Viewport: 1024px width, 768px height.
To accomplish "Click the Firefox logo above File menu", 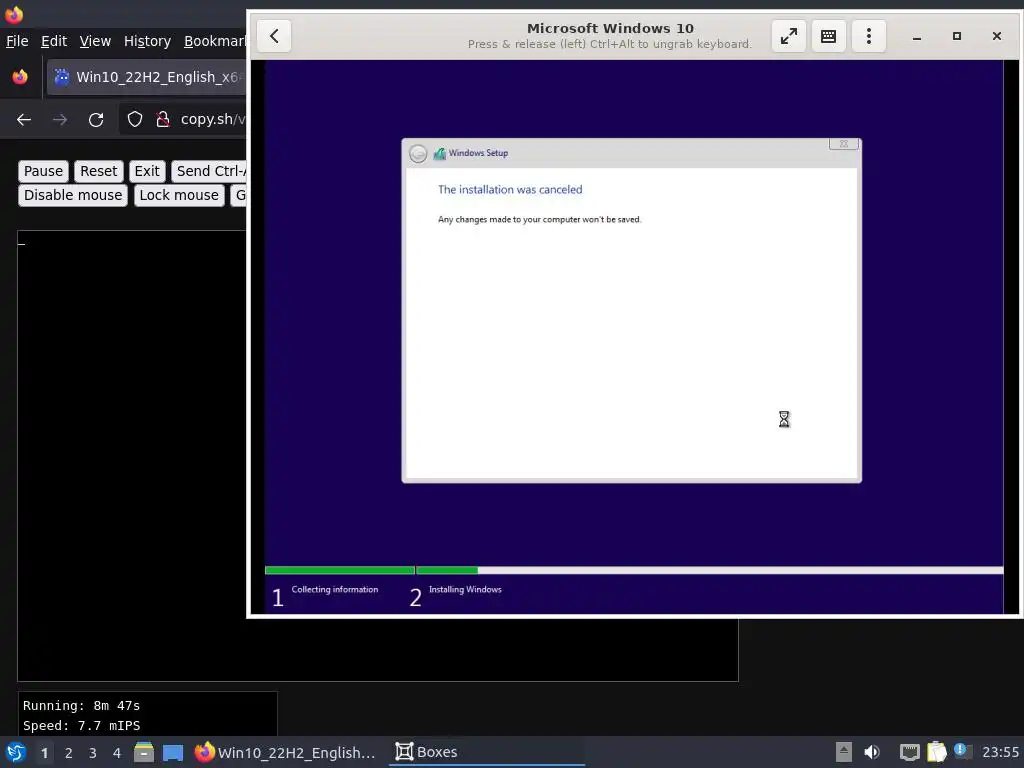I will pos(14,14).
